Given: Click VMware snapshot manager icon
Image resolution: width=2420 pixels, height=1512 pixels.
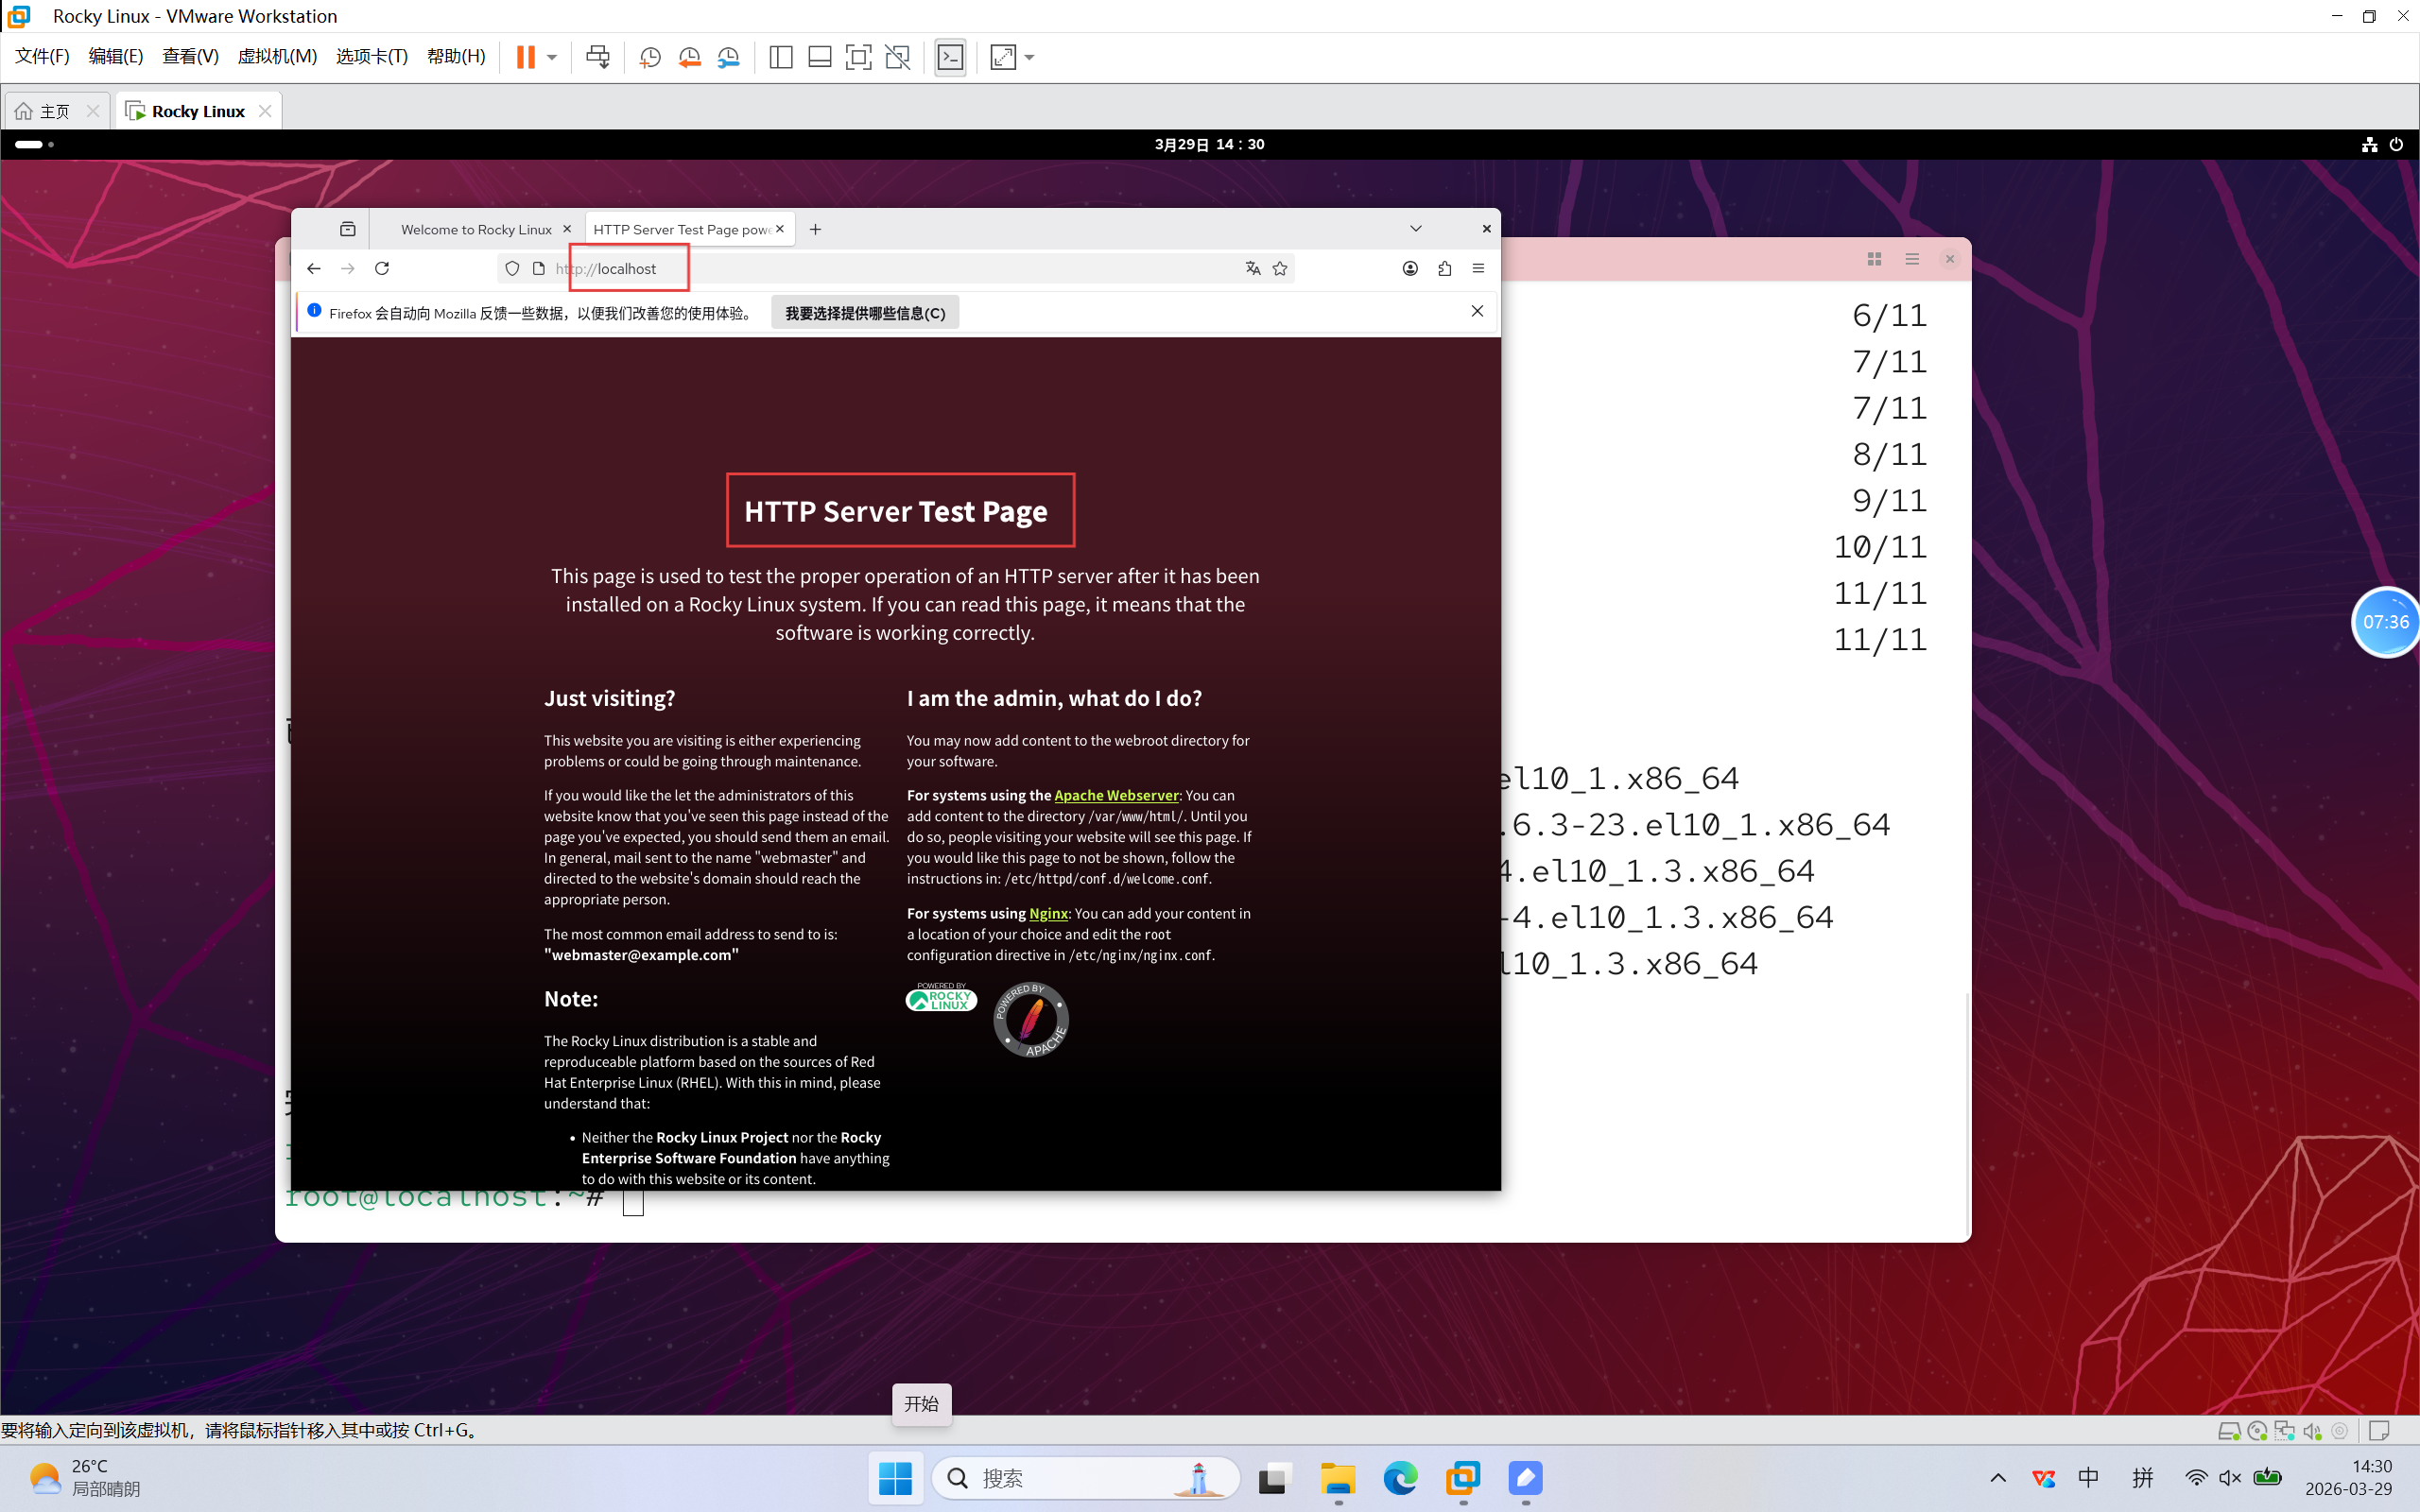Looking at the screenshot, I should [x=728, y=57].
